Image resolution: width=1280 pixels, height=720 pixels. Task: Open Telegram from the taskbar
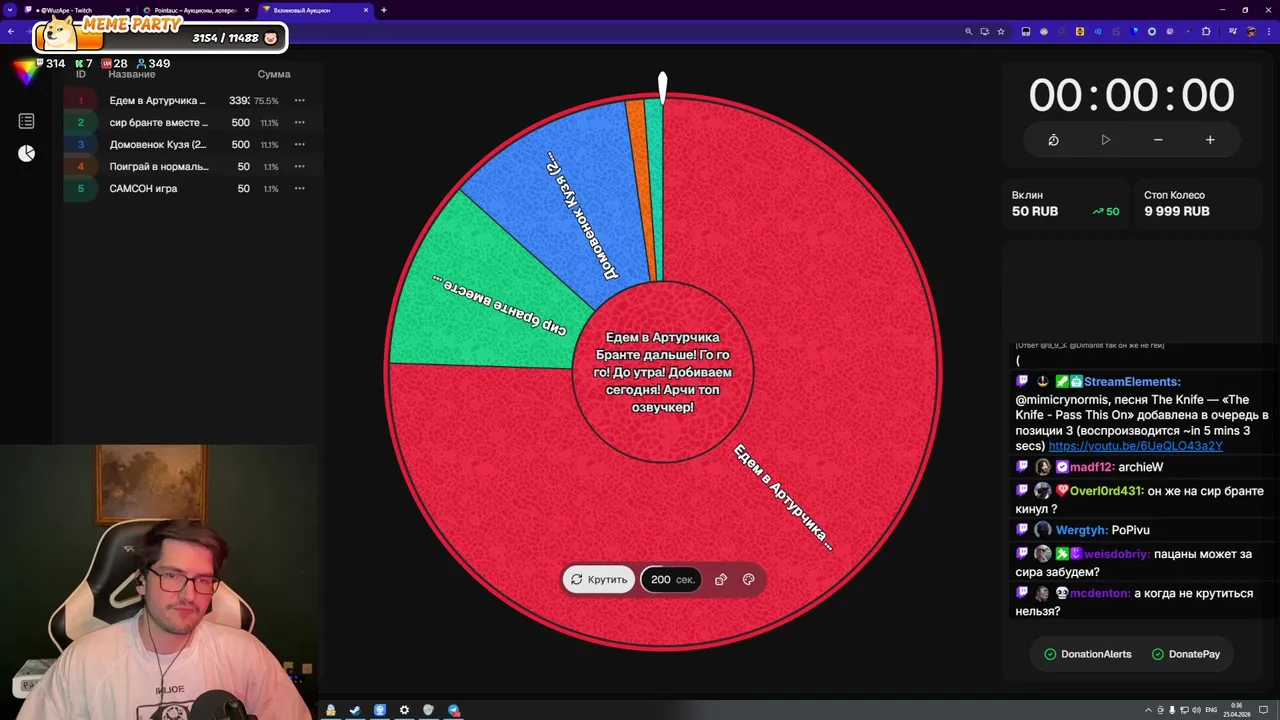[x=454, y=710]
